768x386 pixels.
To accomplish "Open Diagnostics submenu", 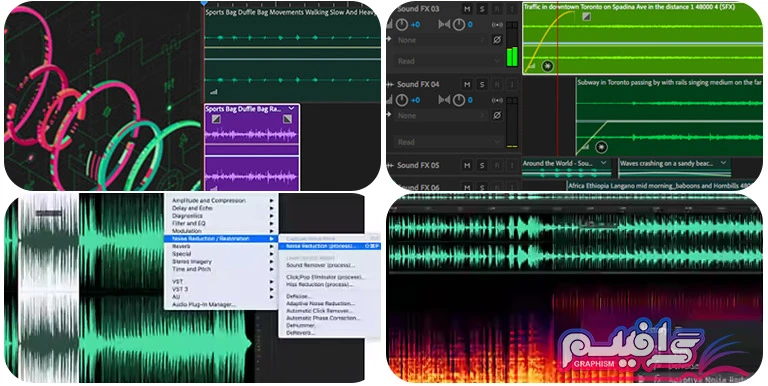I will (x=221, y=216).
